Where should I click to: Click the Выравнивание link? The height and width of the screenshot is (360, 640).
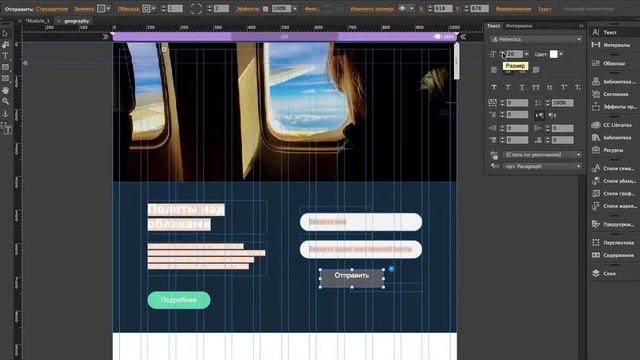tap(513, 9)
